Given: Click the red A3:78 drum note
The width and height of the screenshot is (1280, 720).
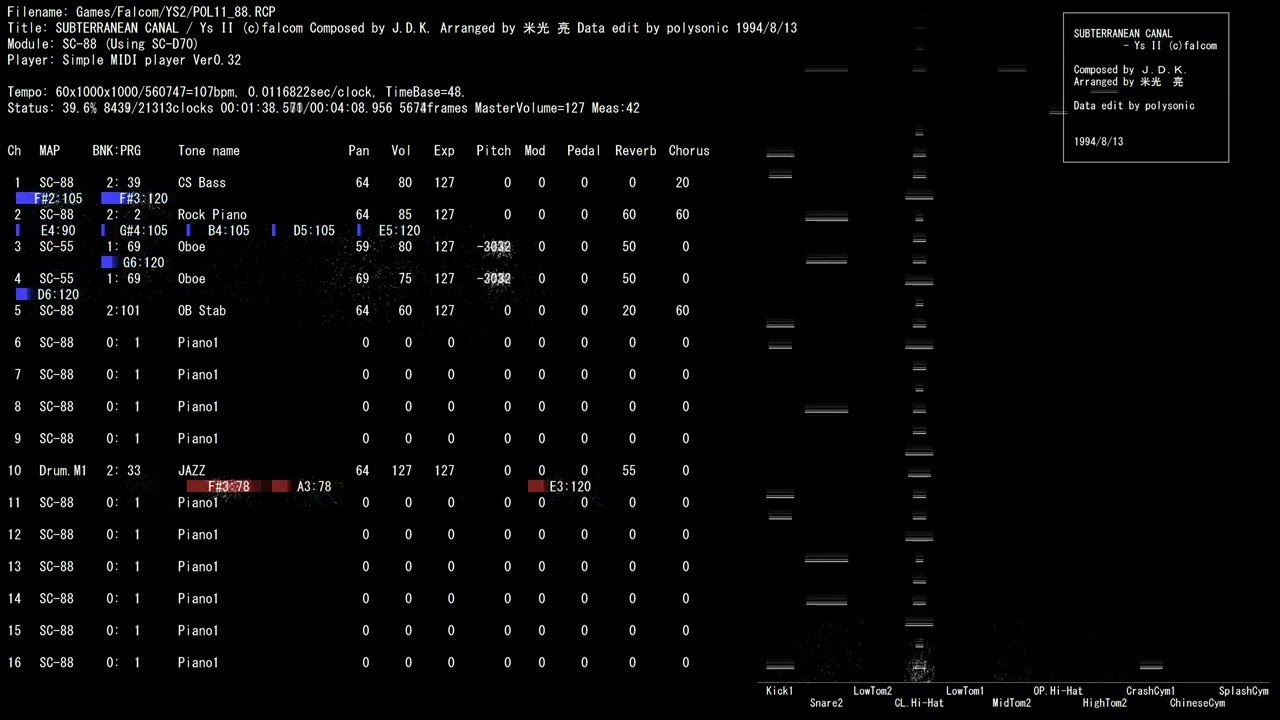Looking at the screenshot, I should (302, 486).
